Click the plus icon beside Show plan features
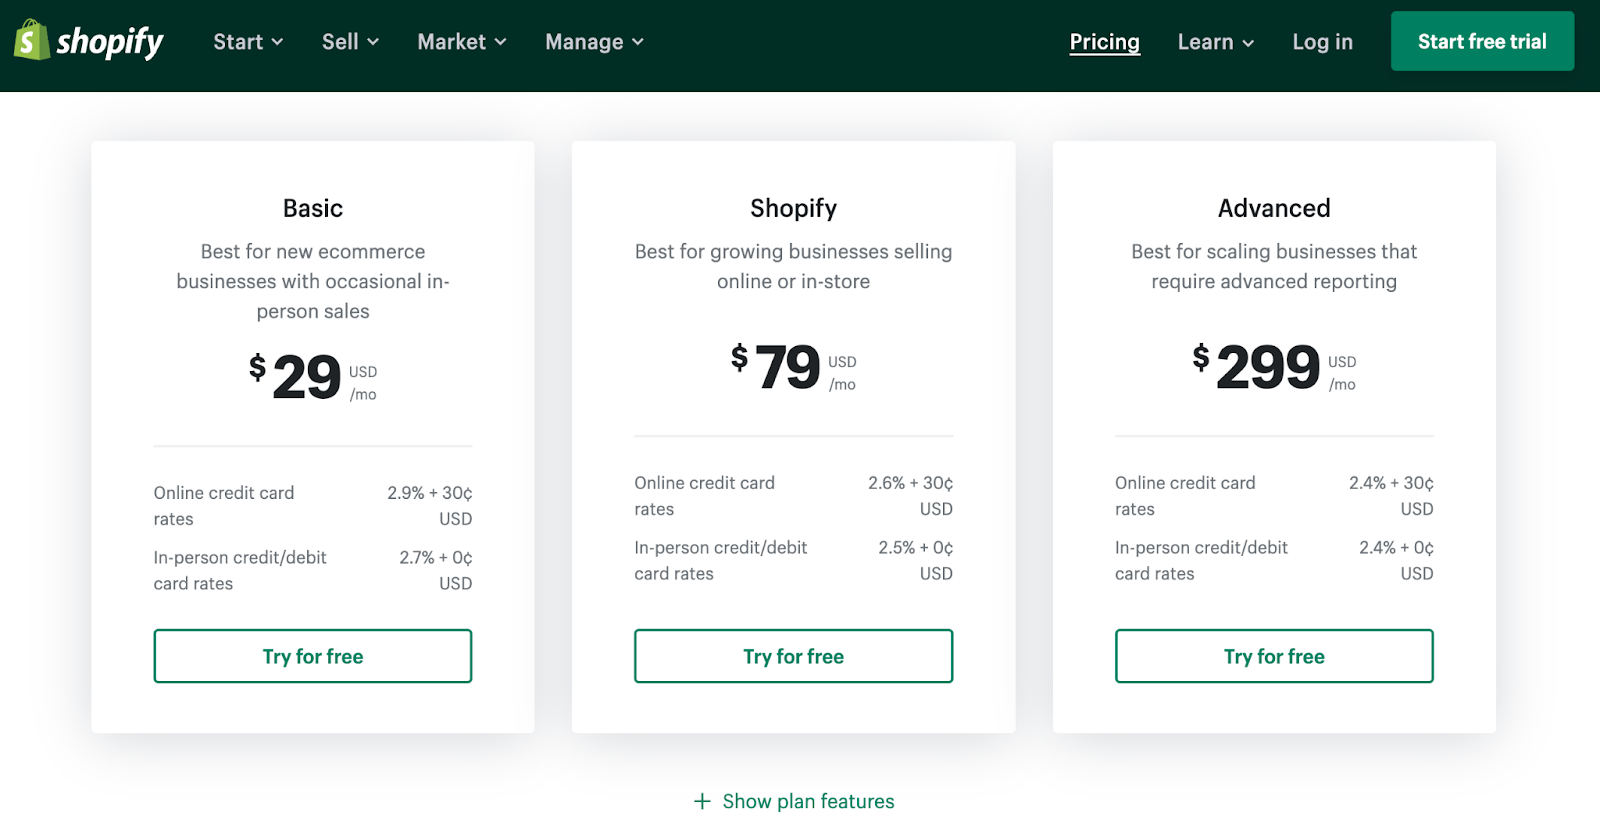Screen dimensions: 1600x834 tap(702, 801)
